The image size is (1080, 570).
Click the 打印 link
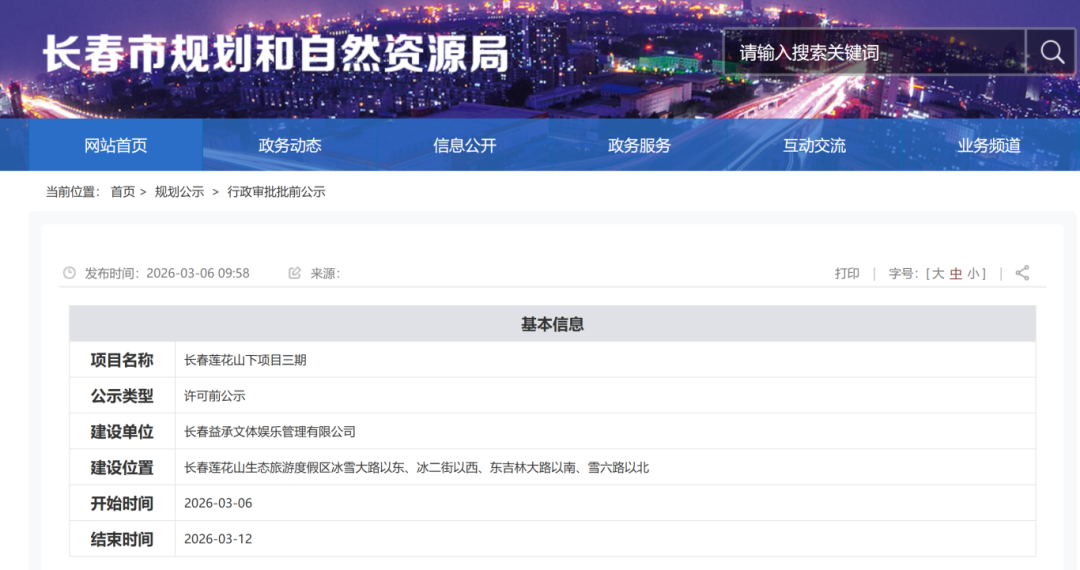(x=847, y=273)
